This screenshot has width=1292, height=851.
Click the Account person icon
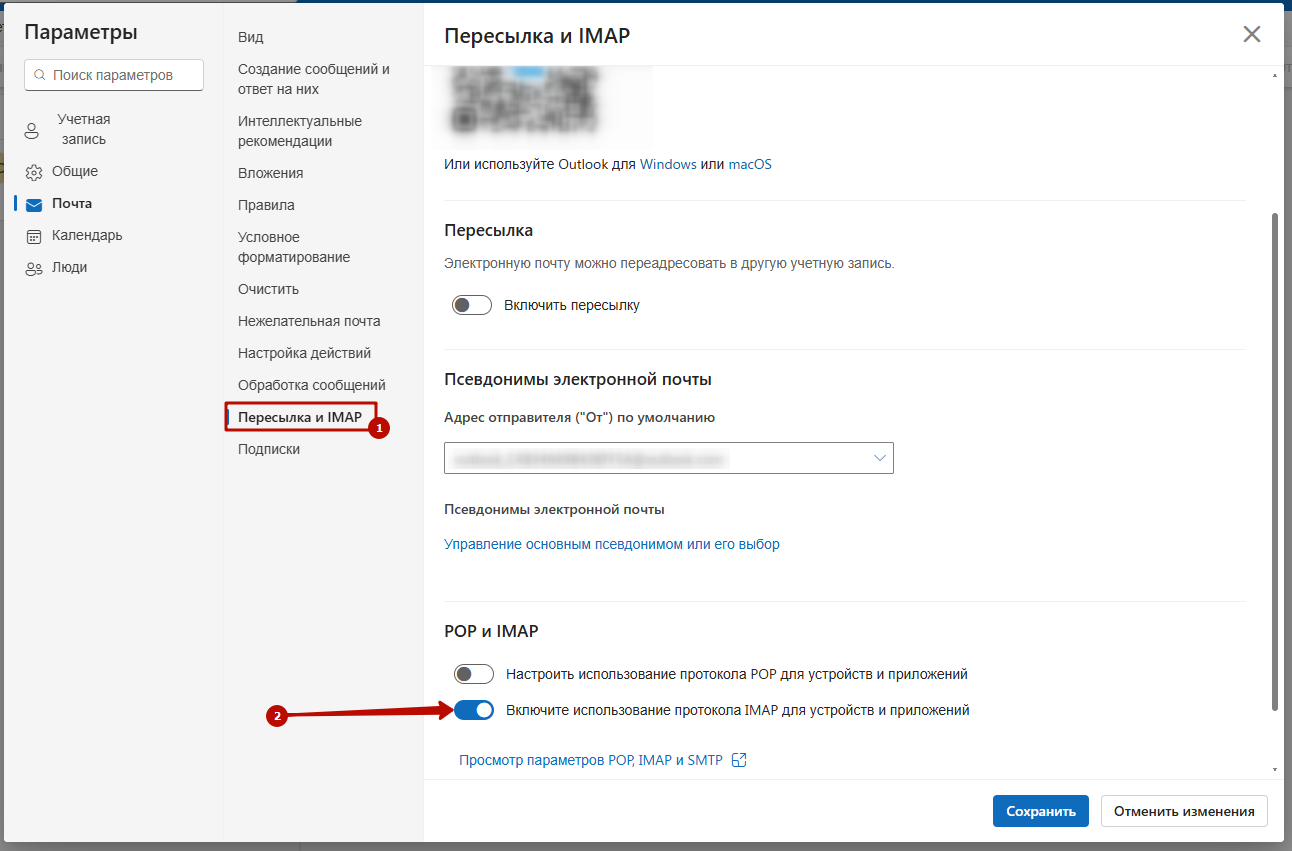(32, 130)
